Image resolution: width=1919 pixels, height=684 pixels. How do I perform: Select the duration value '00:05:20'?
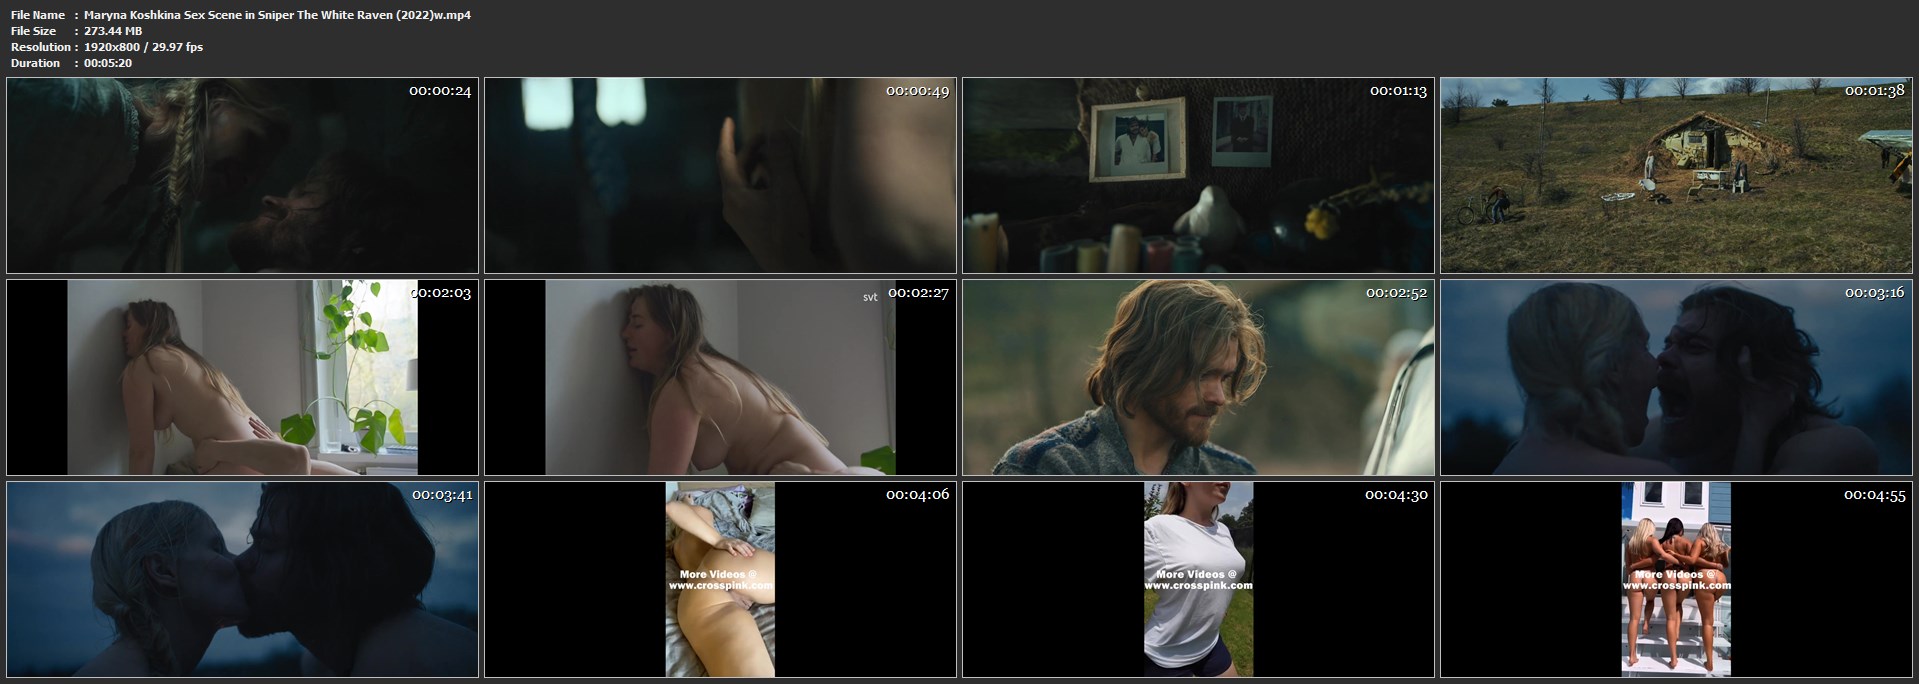[108, 63]
